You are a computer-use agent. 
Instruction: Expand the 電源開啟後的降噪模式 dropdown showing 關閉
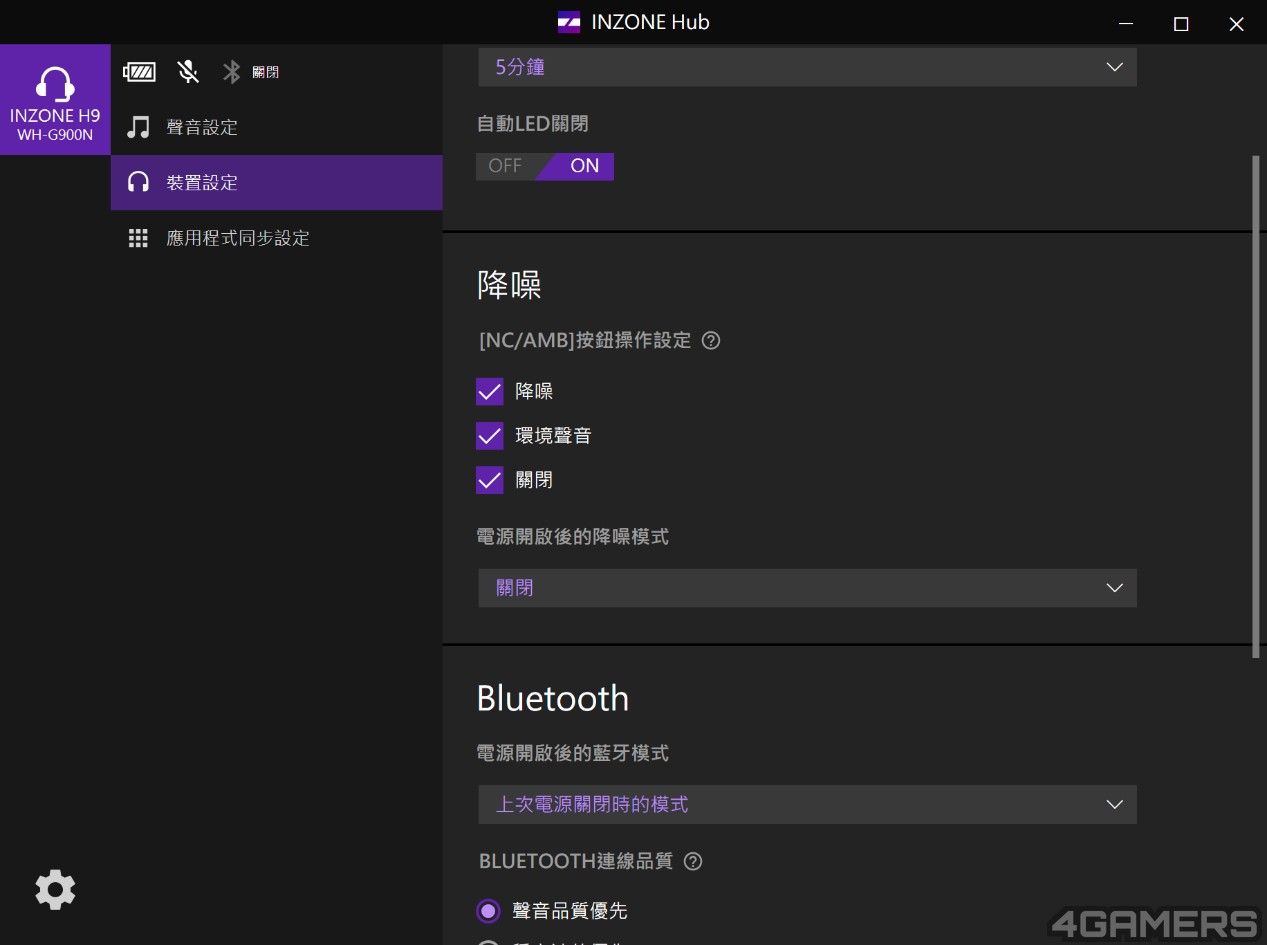[807, 588]
